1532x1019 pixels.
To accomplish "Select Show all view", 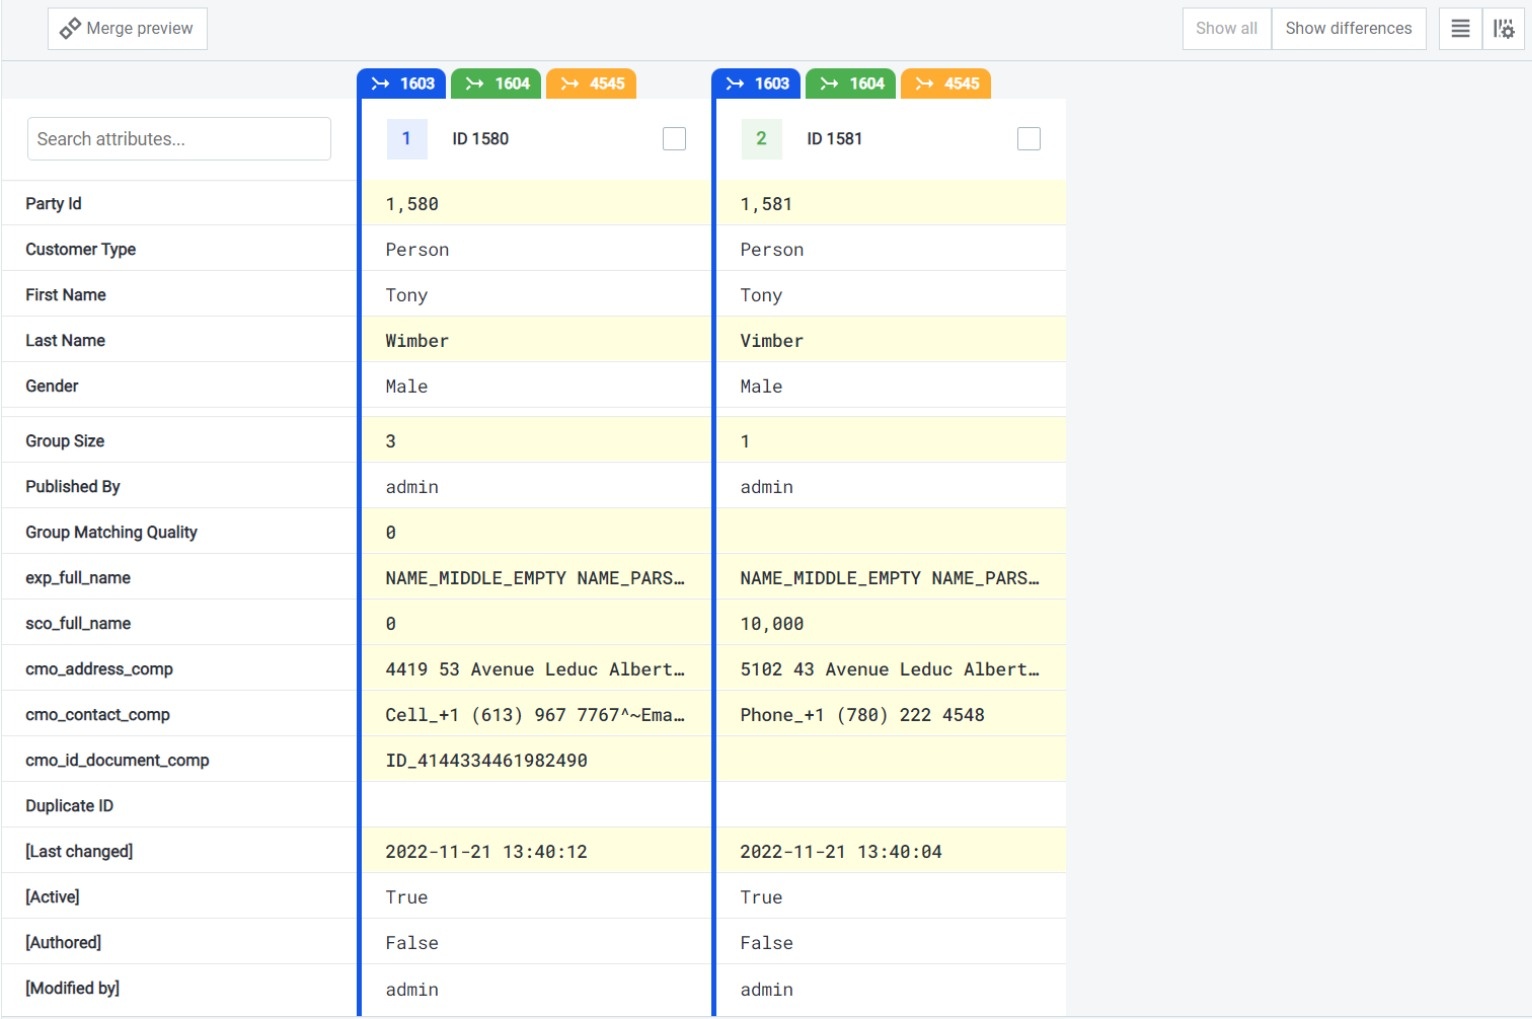I will [x=1226, y=29].
